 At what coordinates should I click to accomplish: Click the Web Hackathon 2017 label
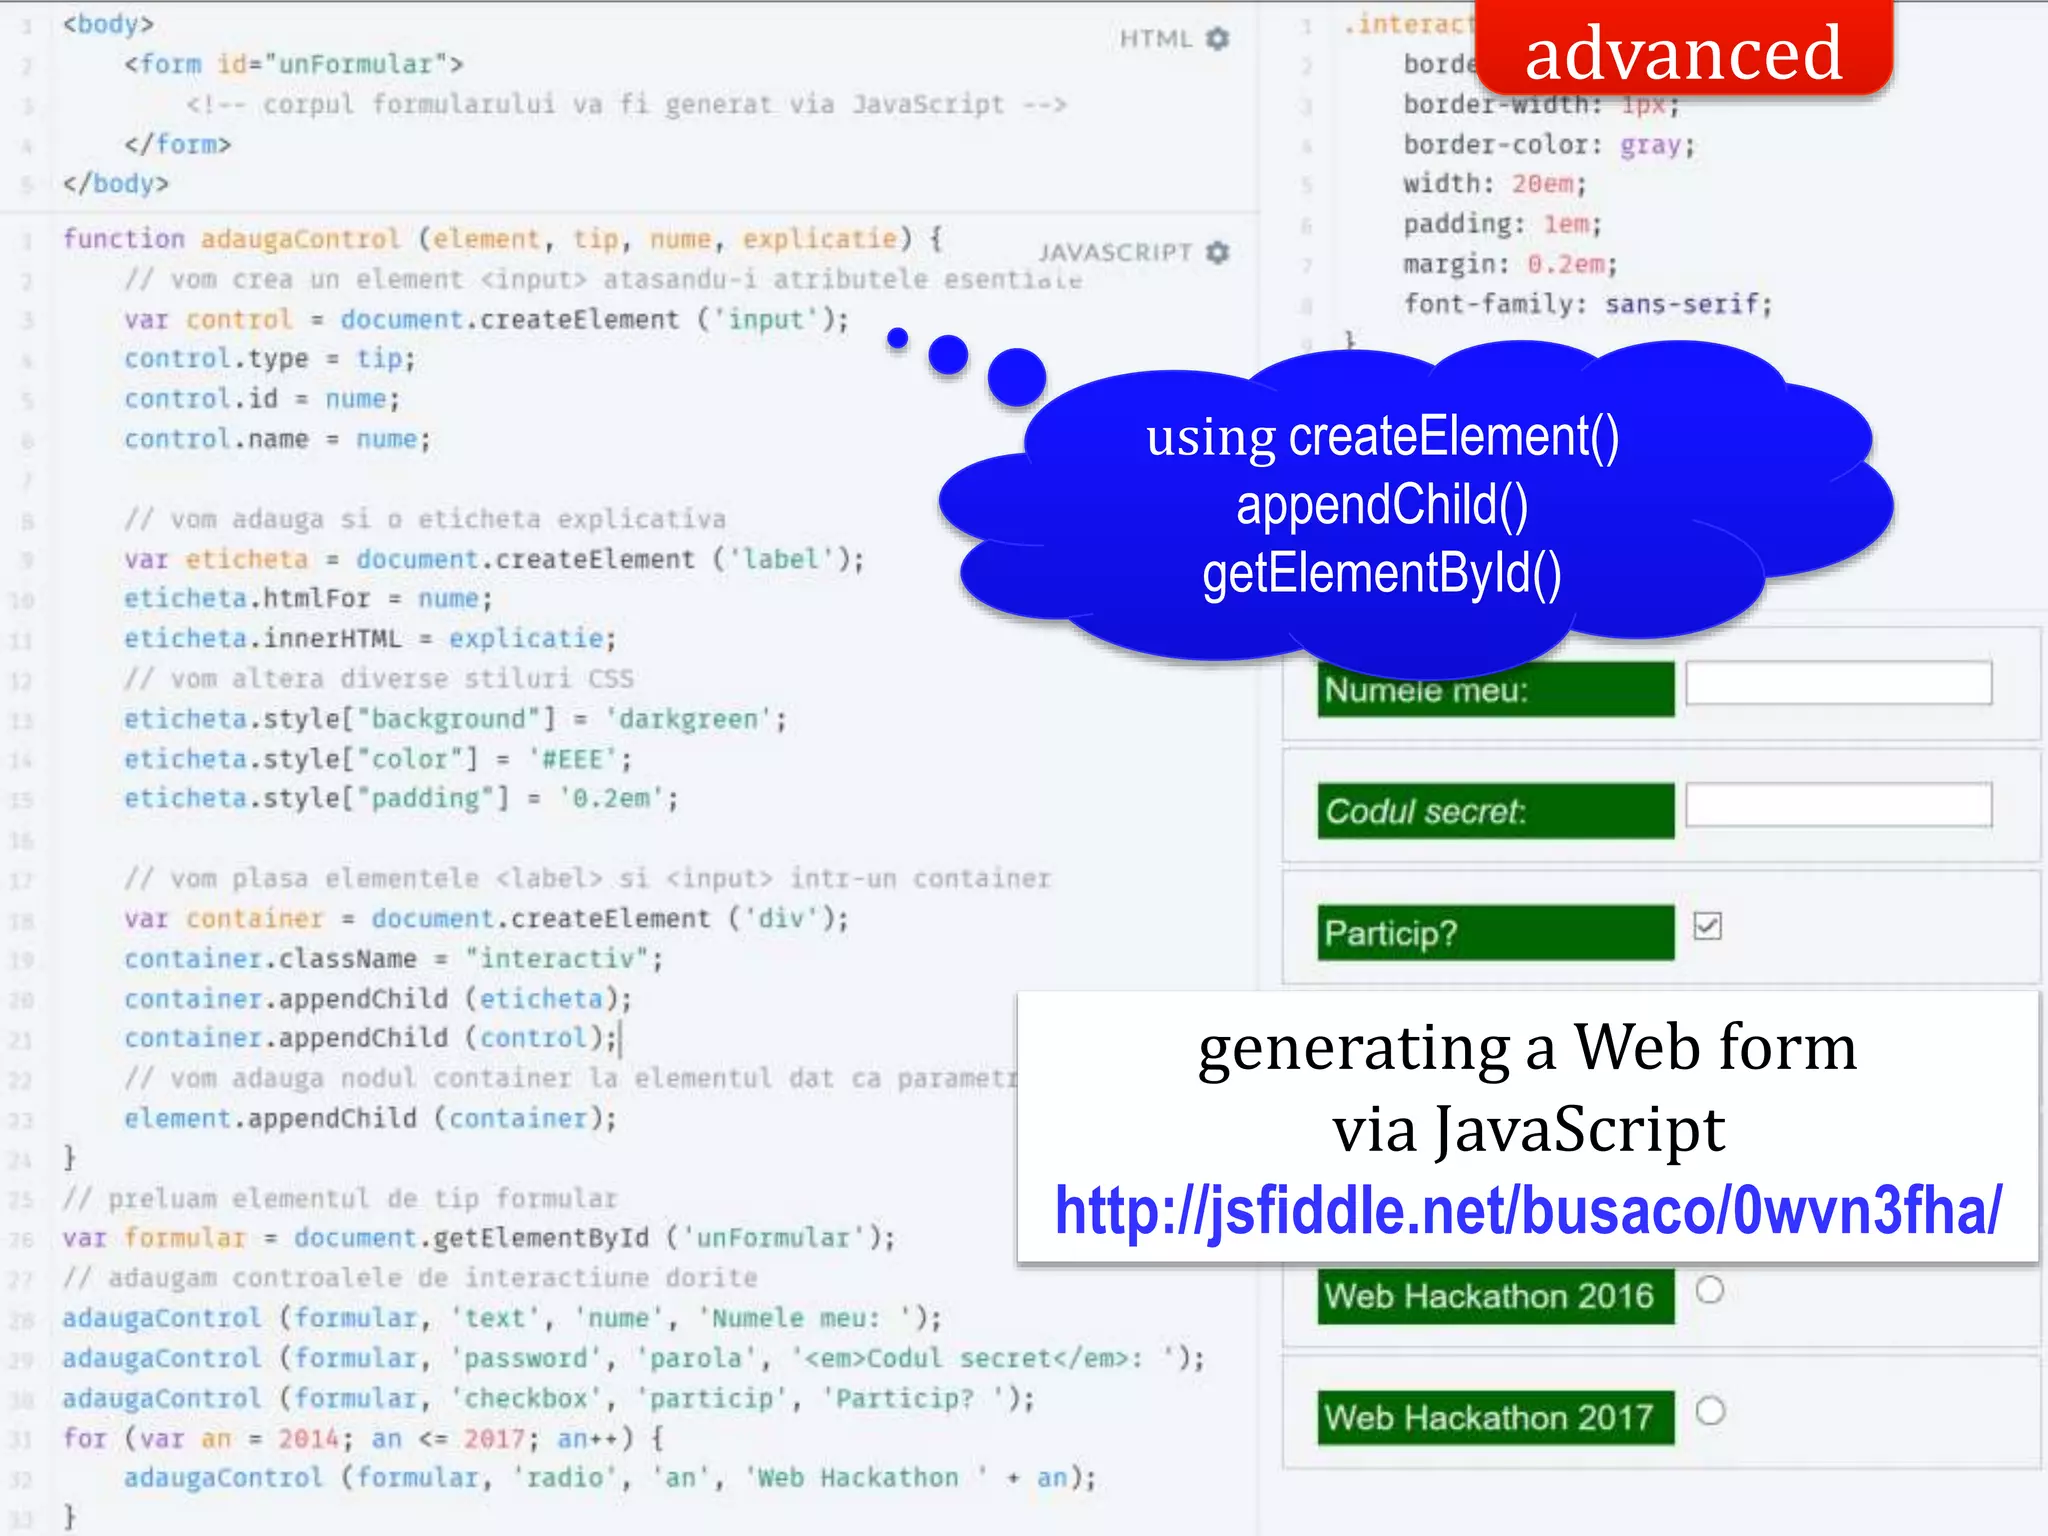click(1495, 1418)
